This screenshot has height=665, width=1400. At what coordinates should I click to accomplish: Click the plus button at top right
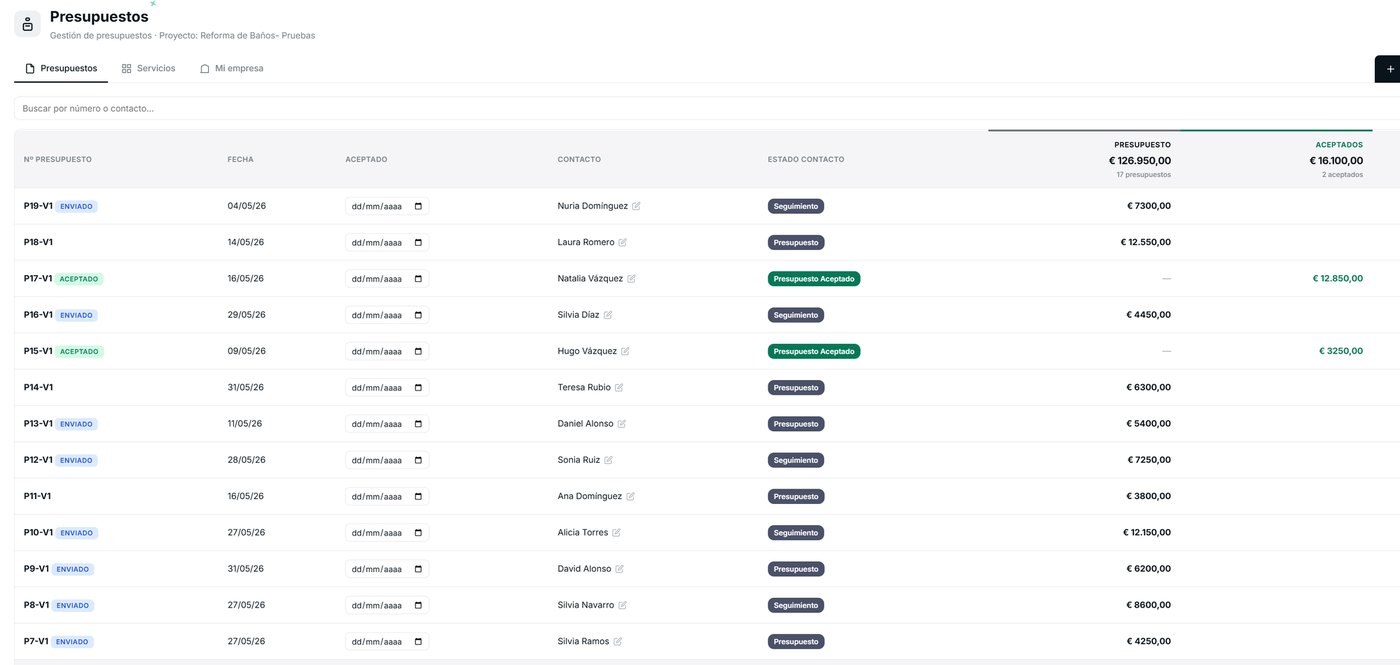click(x=1389, y=69)
